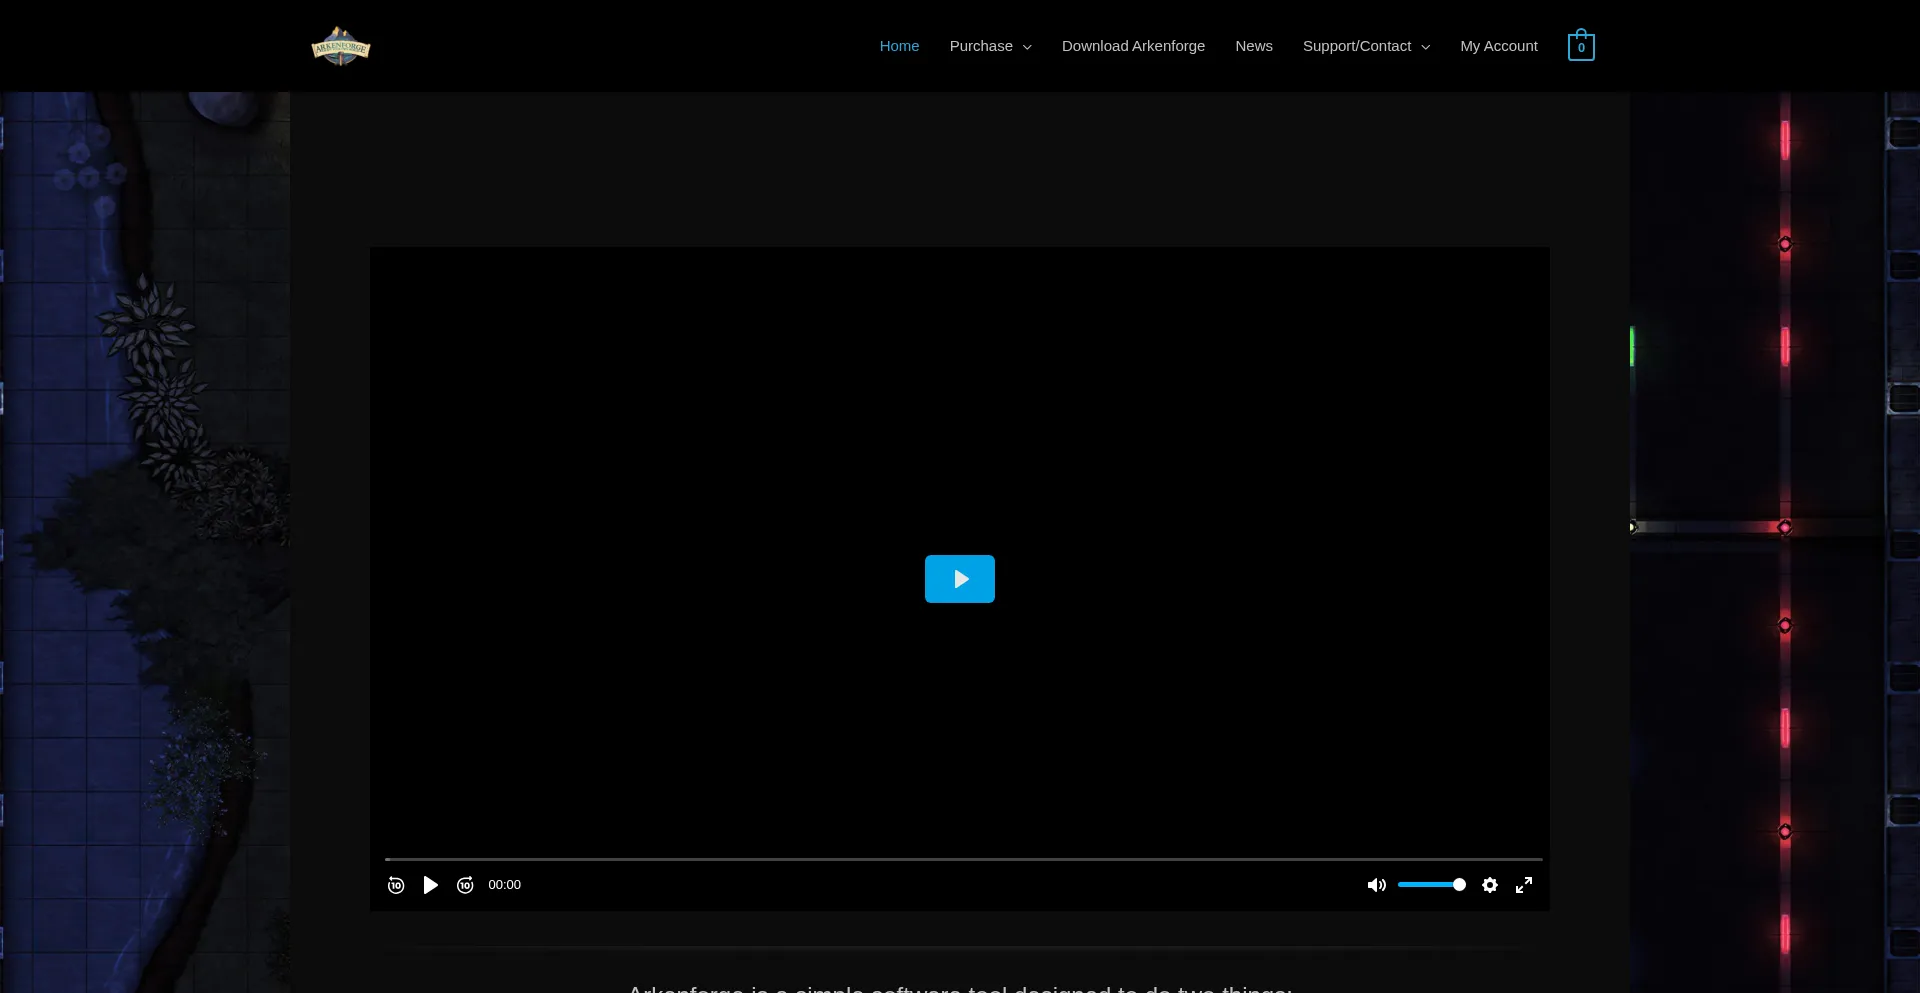
Task: Click the video time display 00:00
Action: point(504,885)
